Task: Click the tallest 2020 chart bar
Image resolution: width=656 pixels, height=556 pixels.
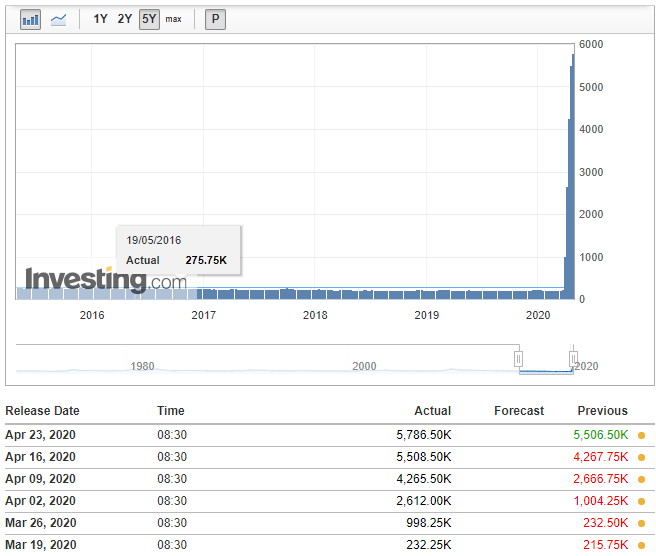Action: click(573, 177)
